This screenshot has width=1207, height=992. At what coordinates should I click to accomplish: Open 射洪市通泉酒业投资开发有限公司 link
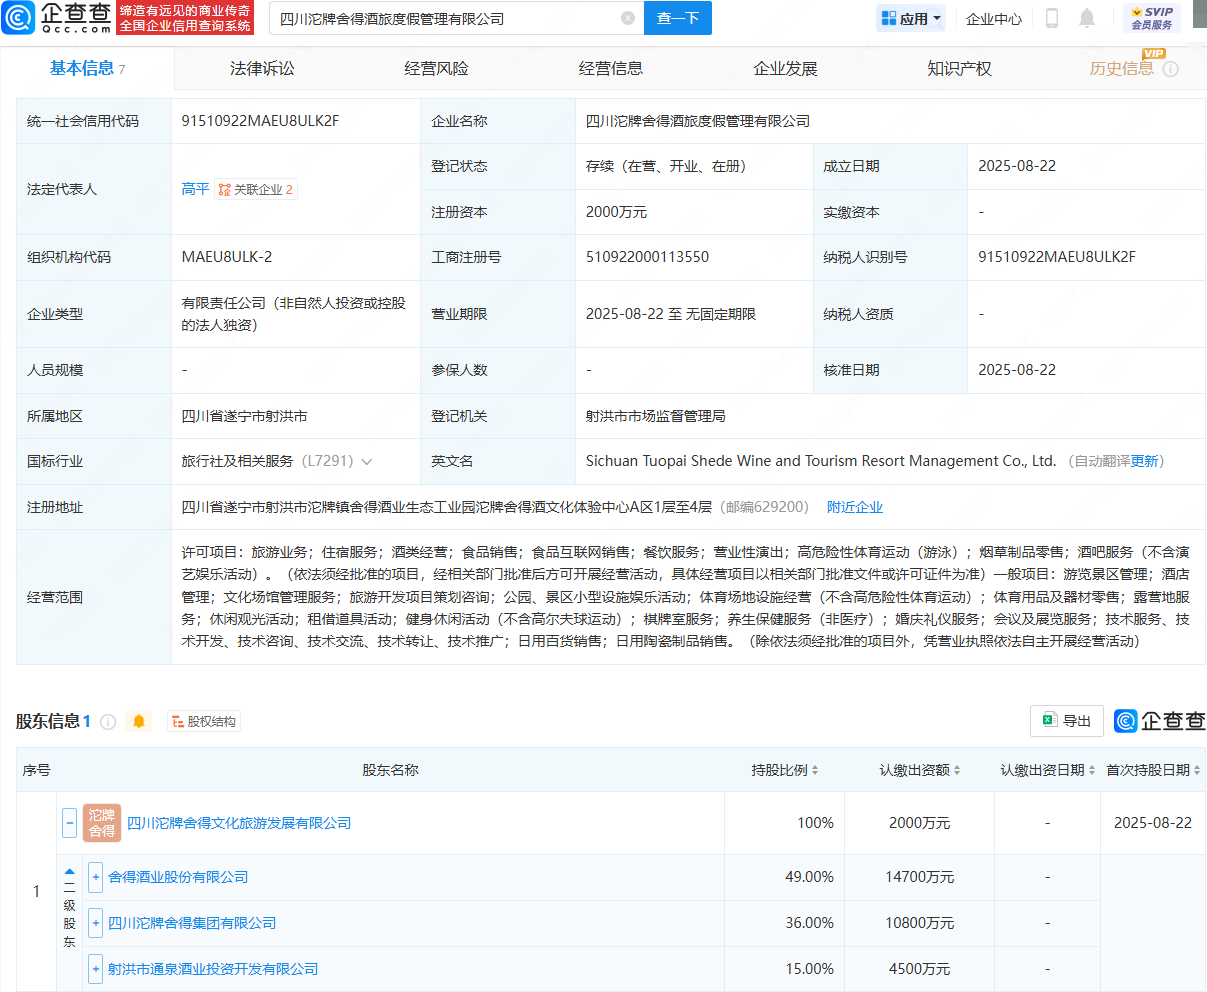pyautogui.click(x=213, y=969)
